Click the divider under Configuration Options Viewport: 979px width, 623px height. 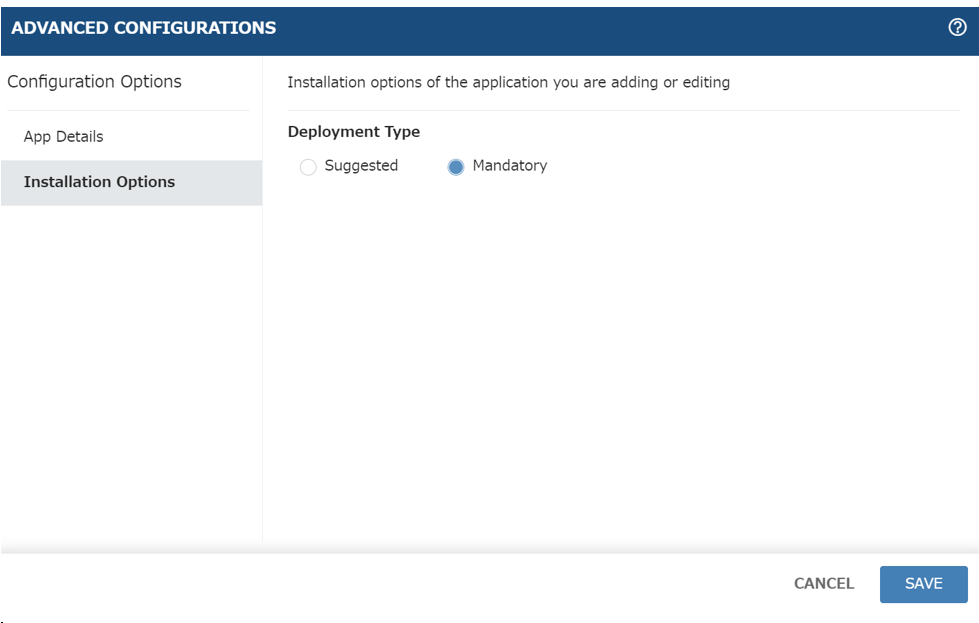click(x=128, y=110)
